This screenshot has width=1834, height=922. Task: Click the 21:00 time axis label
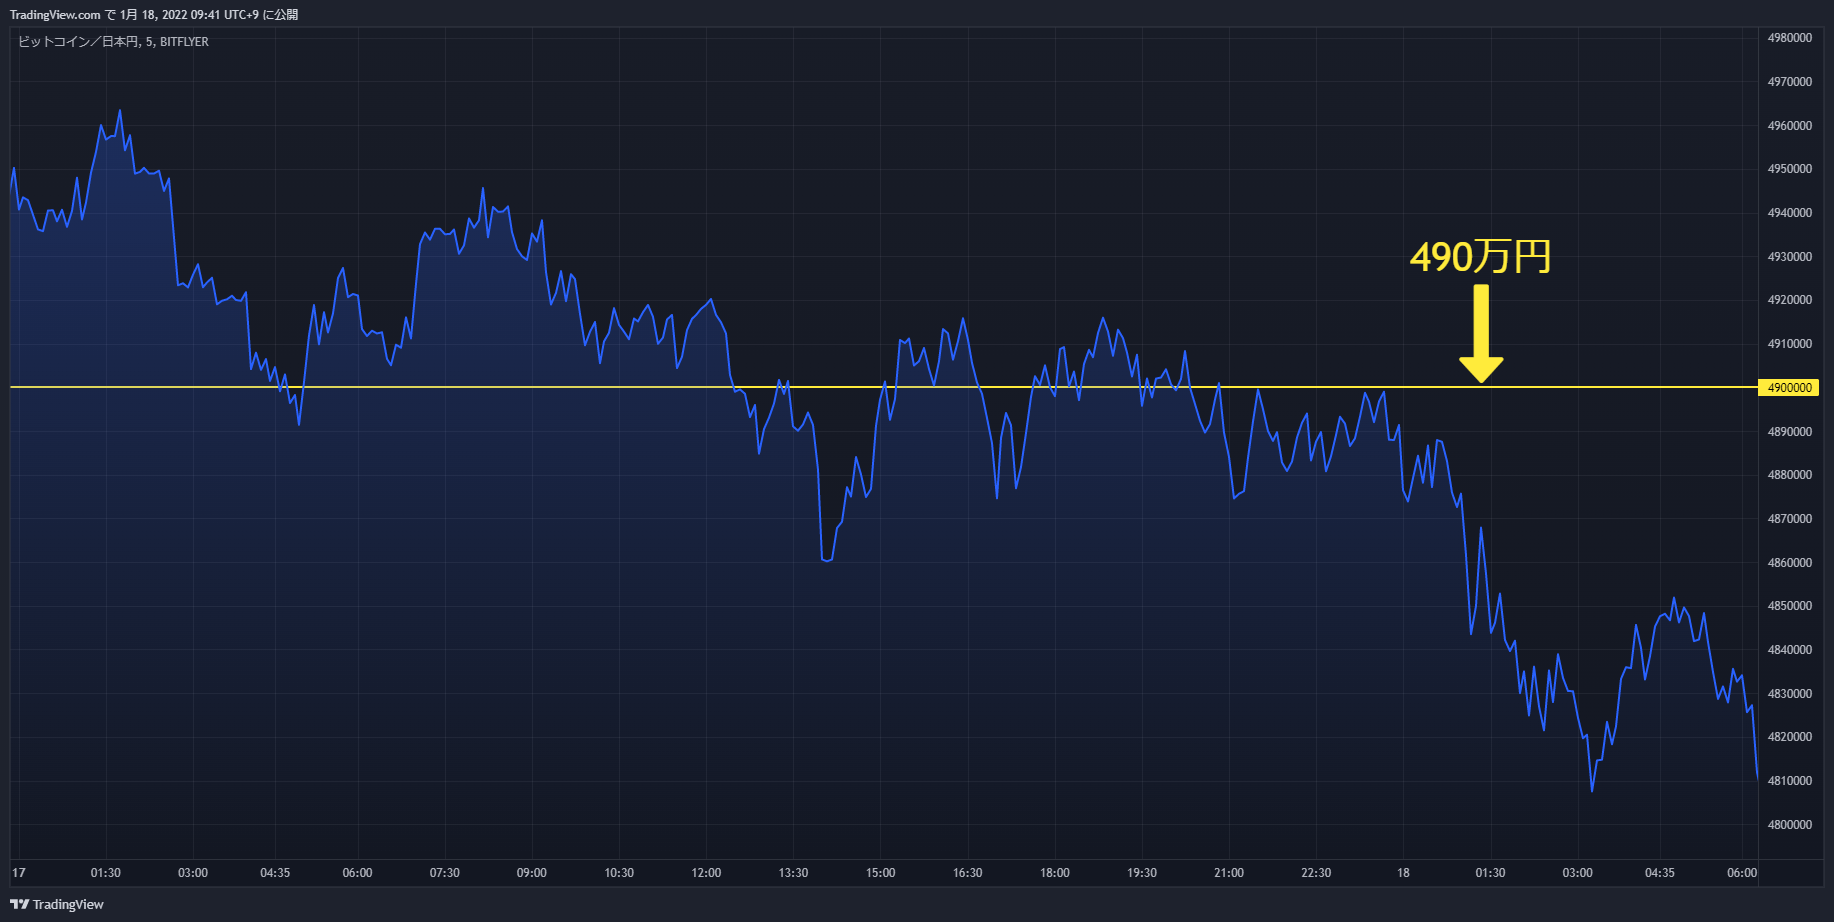click(1229, 873)
